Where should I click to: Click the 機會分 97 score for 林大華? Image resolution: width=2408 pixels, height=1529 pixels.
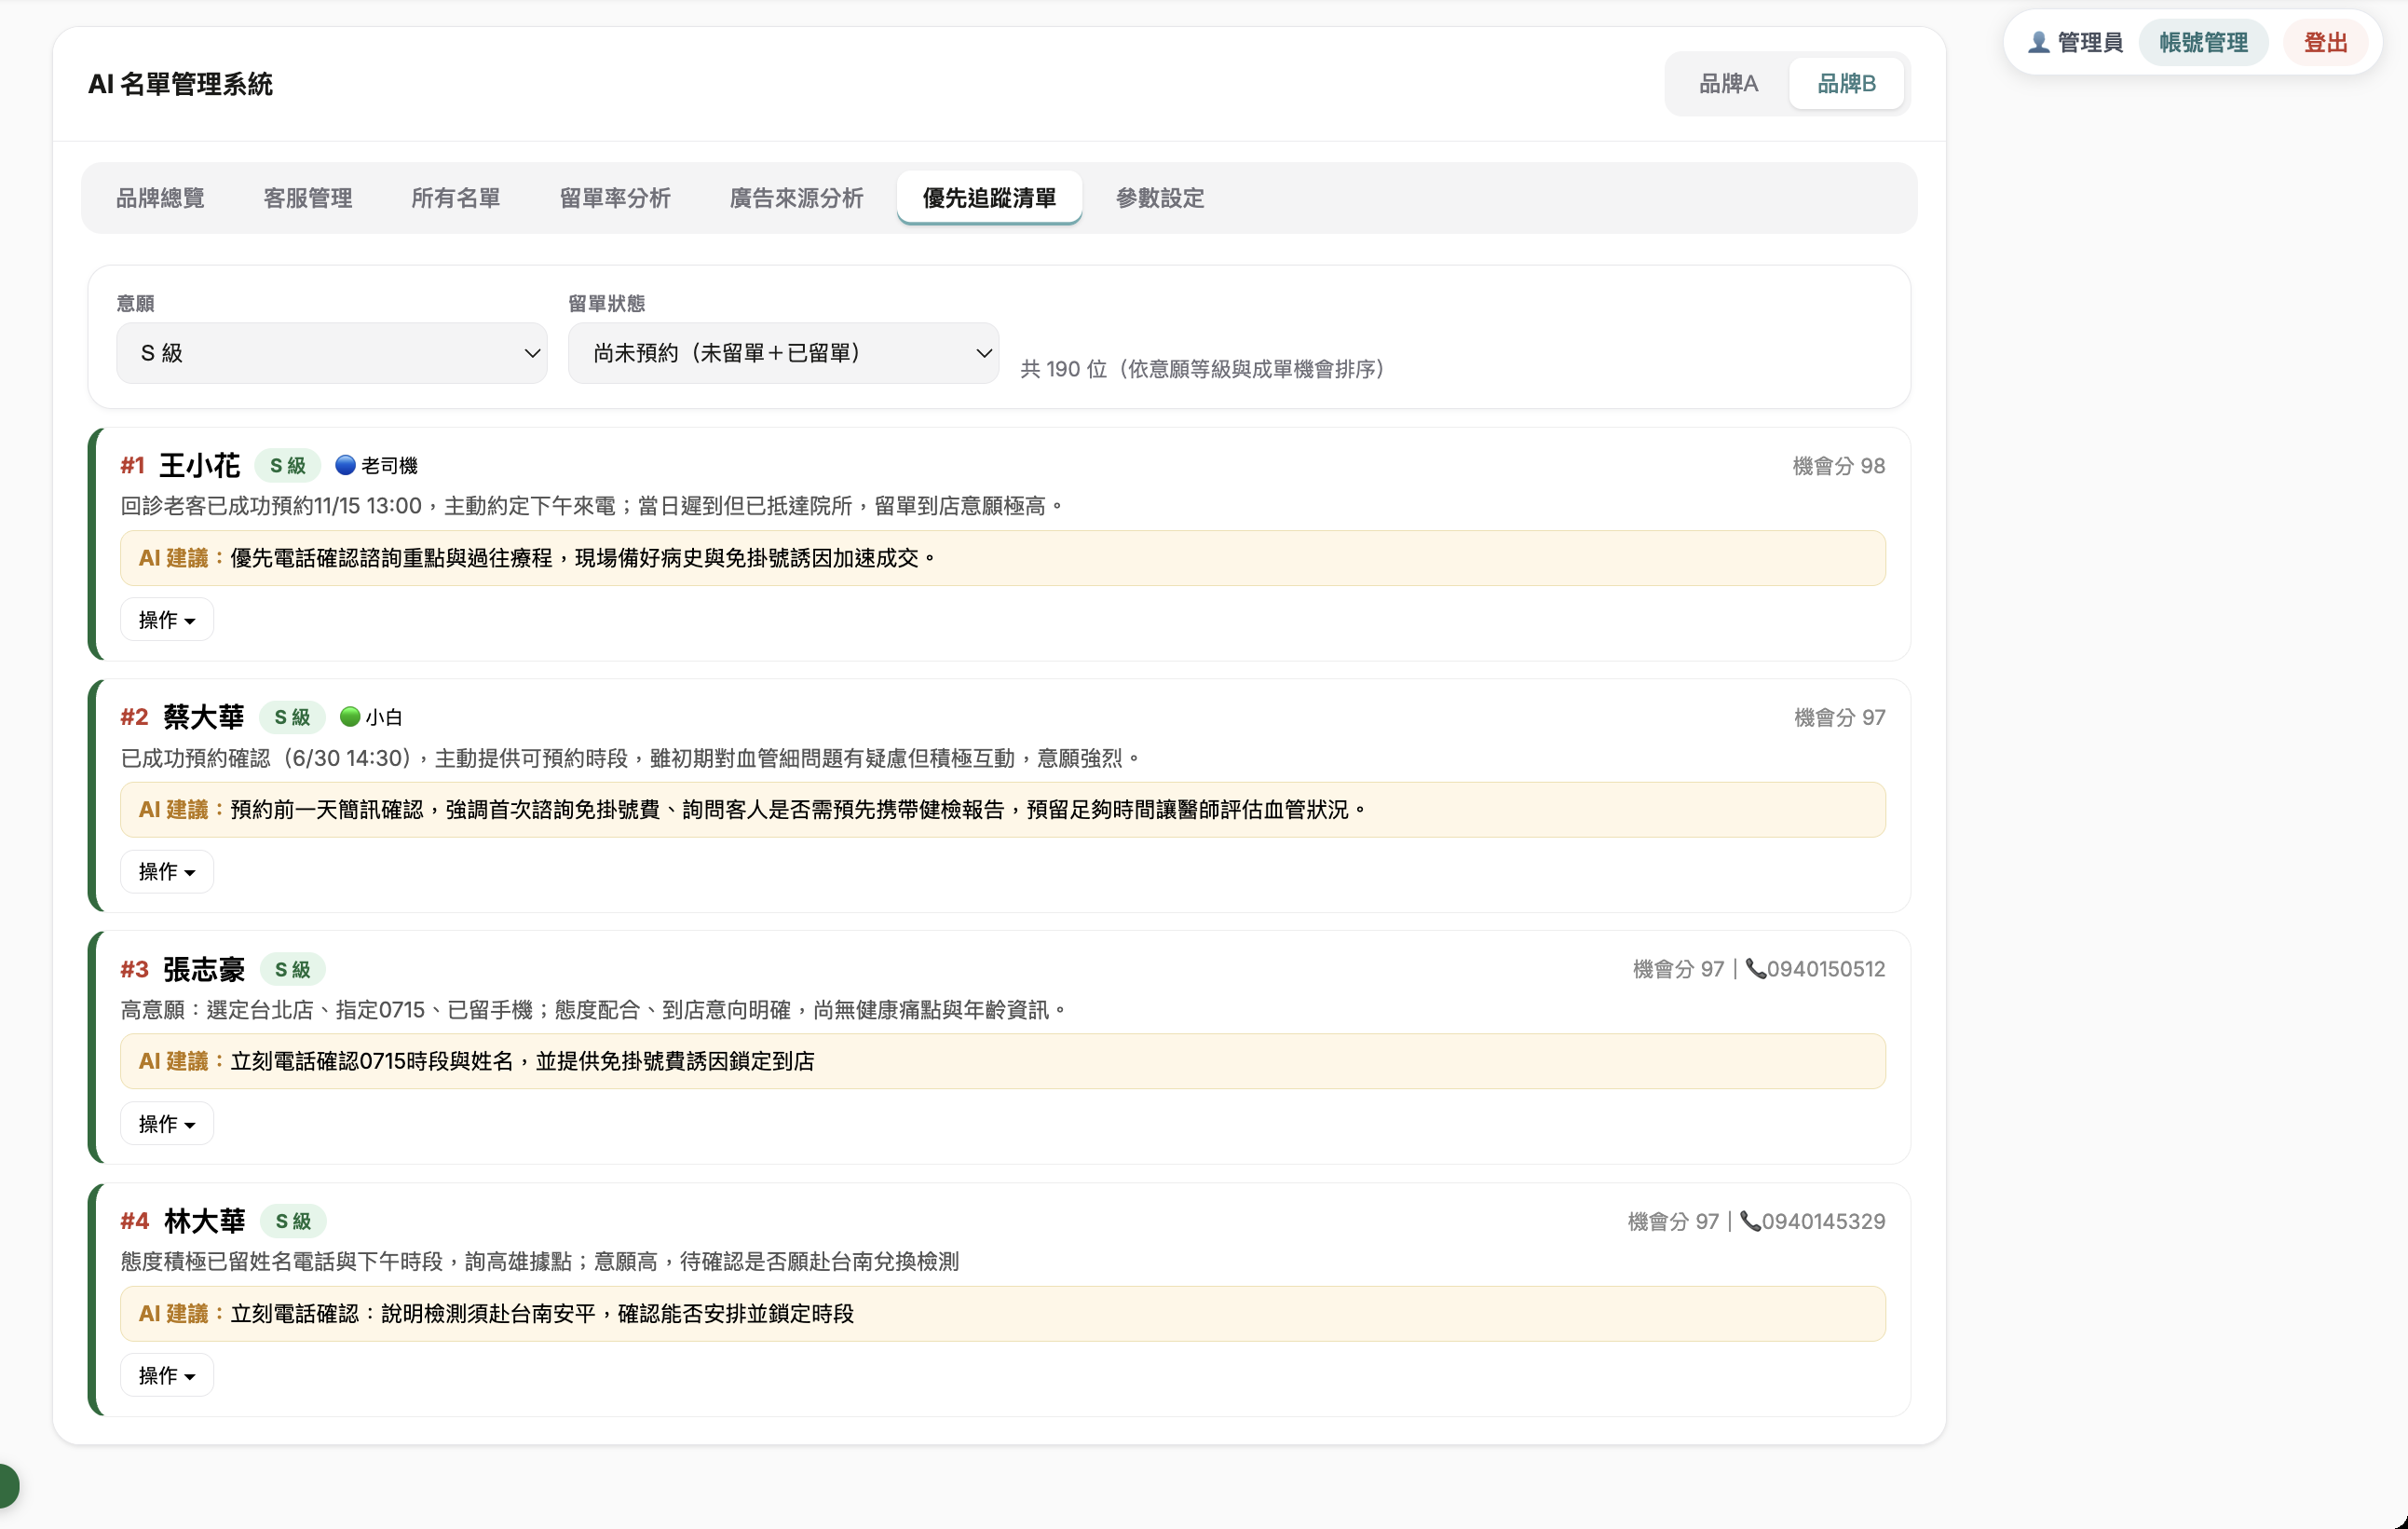click(1674, 1222)
